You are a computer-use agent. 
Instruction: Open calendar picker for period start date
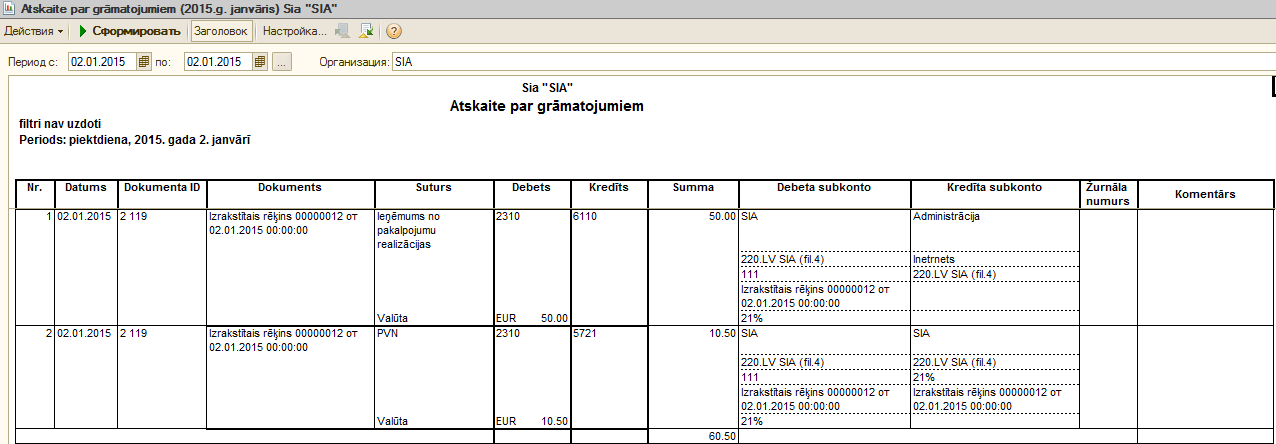coord(144,62)
